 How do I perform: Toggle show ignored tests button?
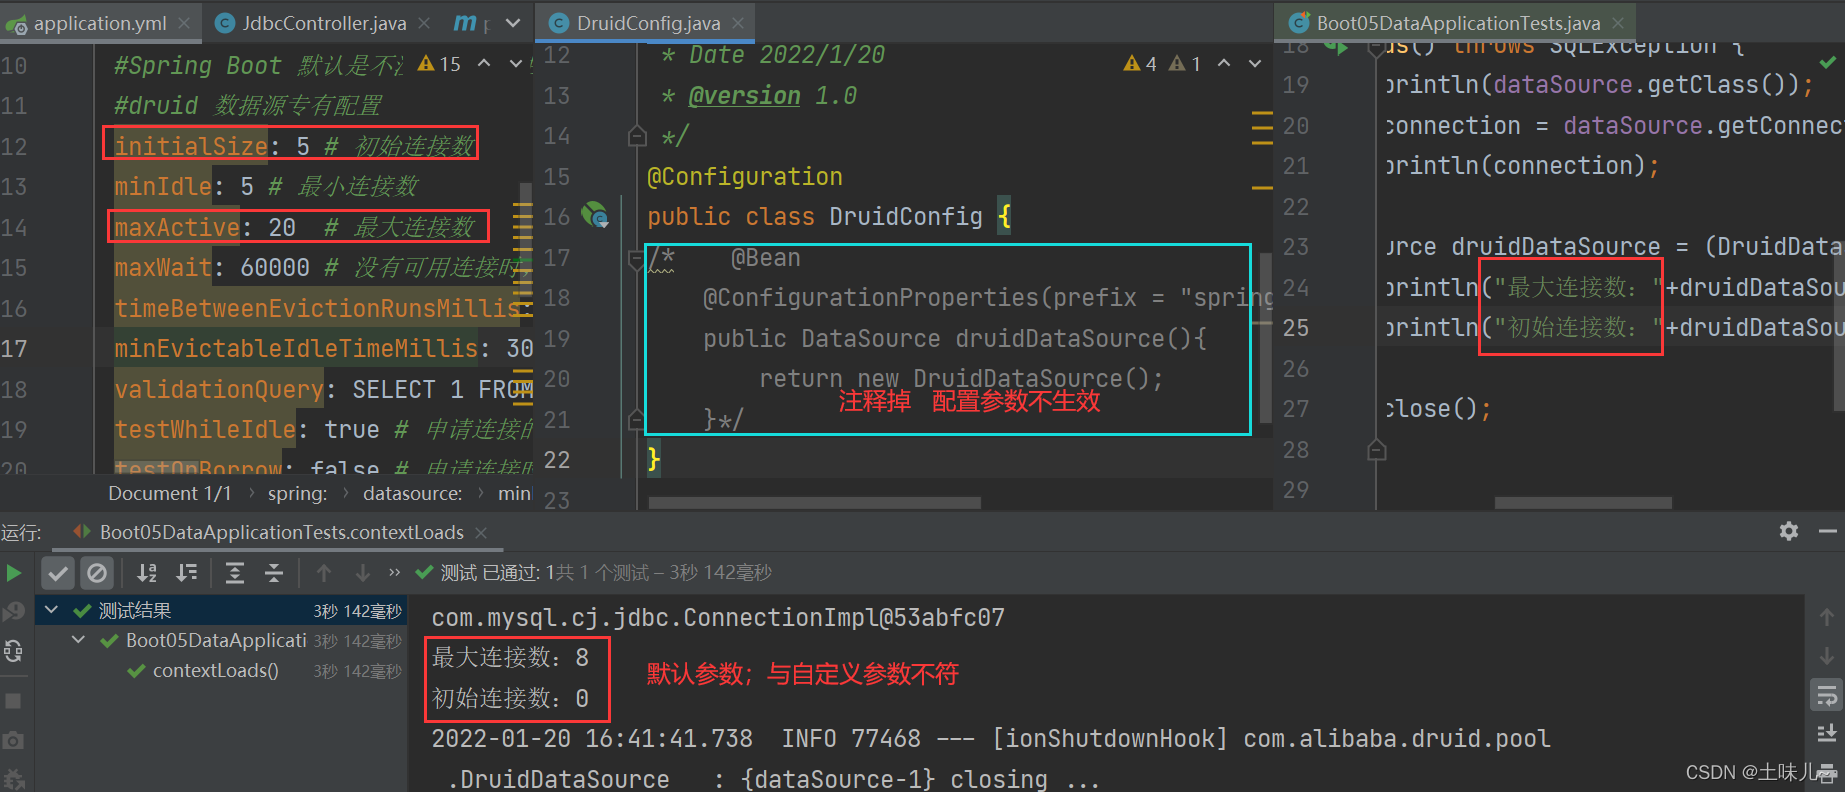tap(97, 573)
